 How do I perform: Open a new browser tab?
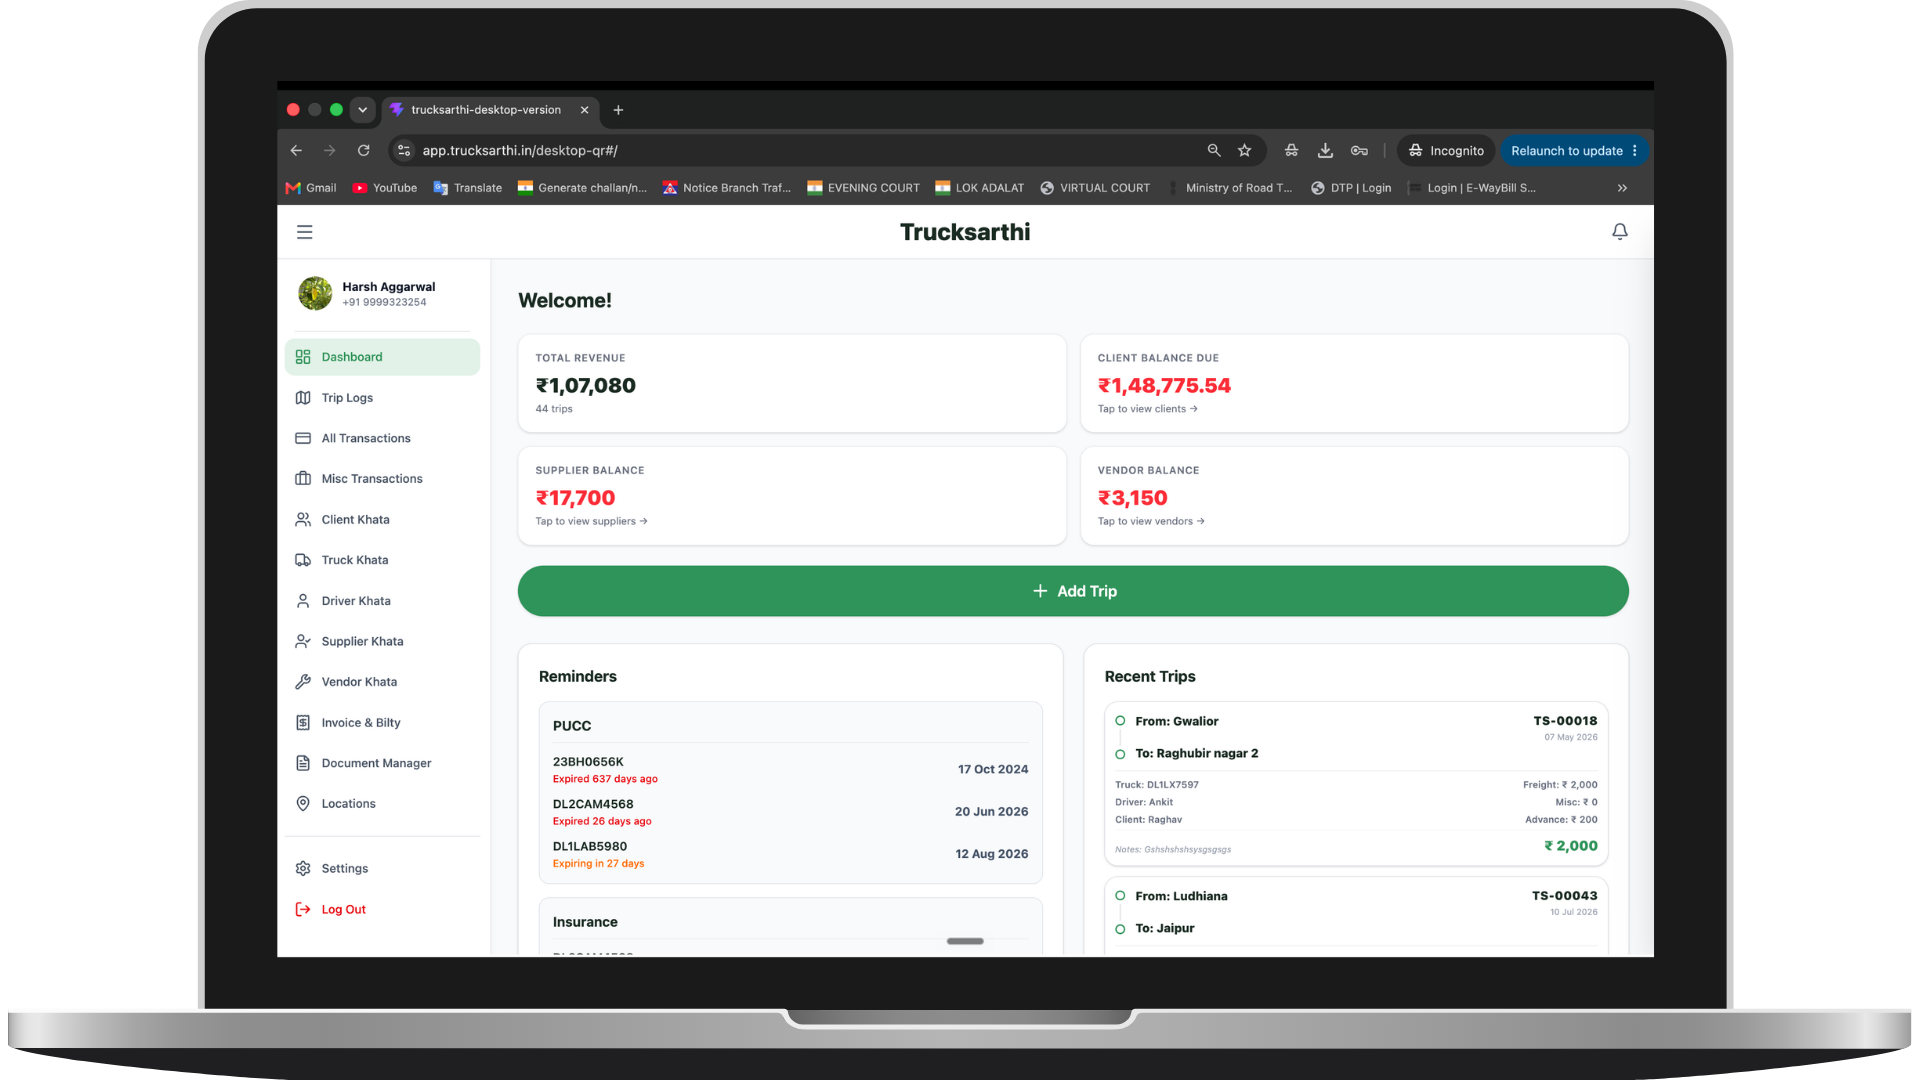click(618, 110)
